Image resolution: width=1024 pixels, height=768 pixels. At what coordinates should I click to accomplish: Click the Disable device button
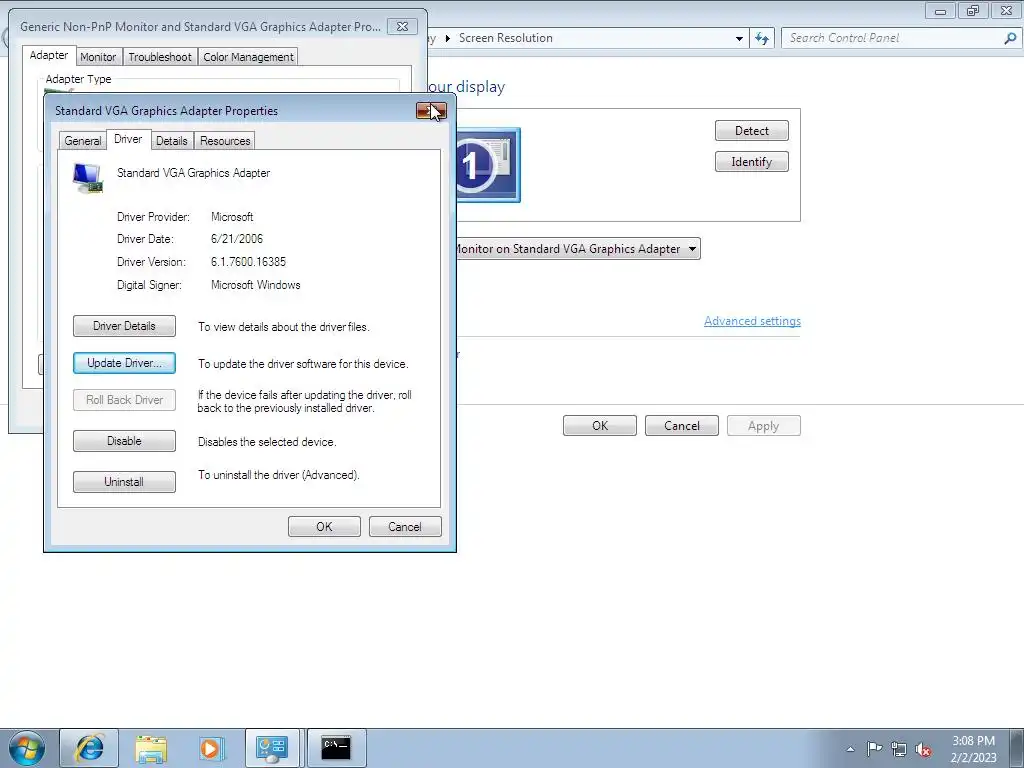point(124,441)
